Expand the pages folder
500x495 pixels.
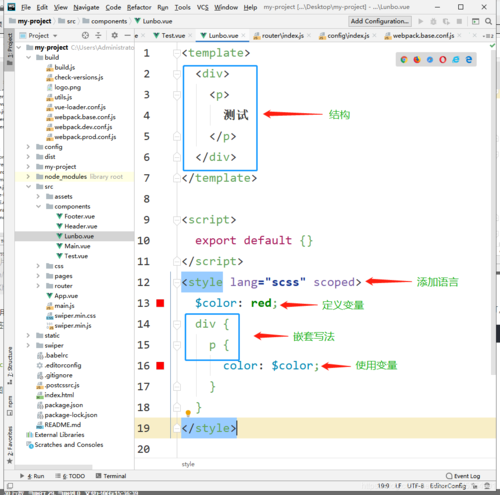pyautogui.click(x=38, y=276)
